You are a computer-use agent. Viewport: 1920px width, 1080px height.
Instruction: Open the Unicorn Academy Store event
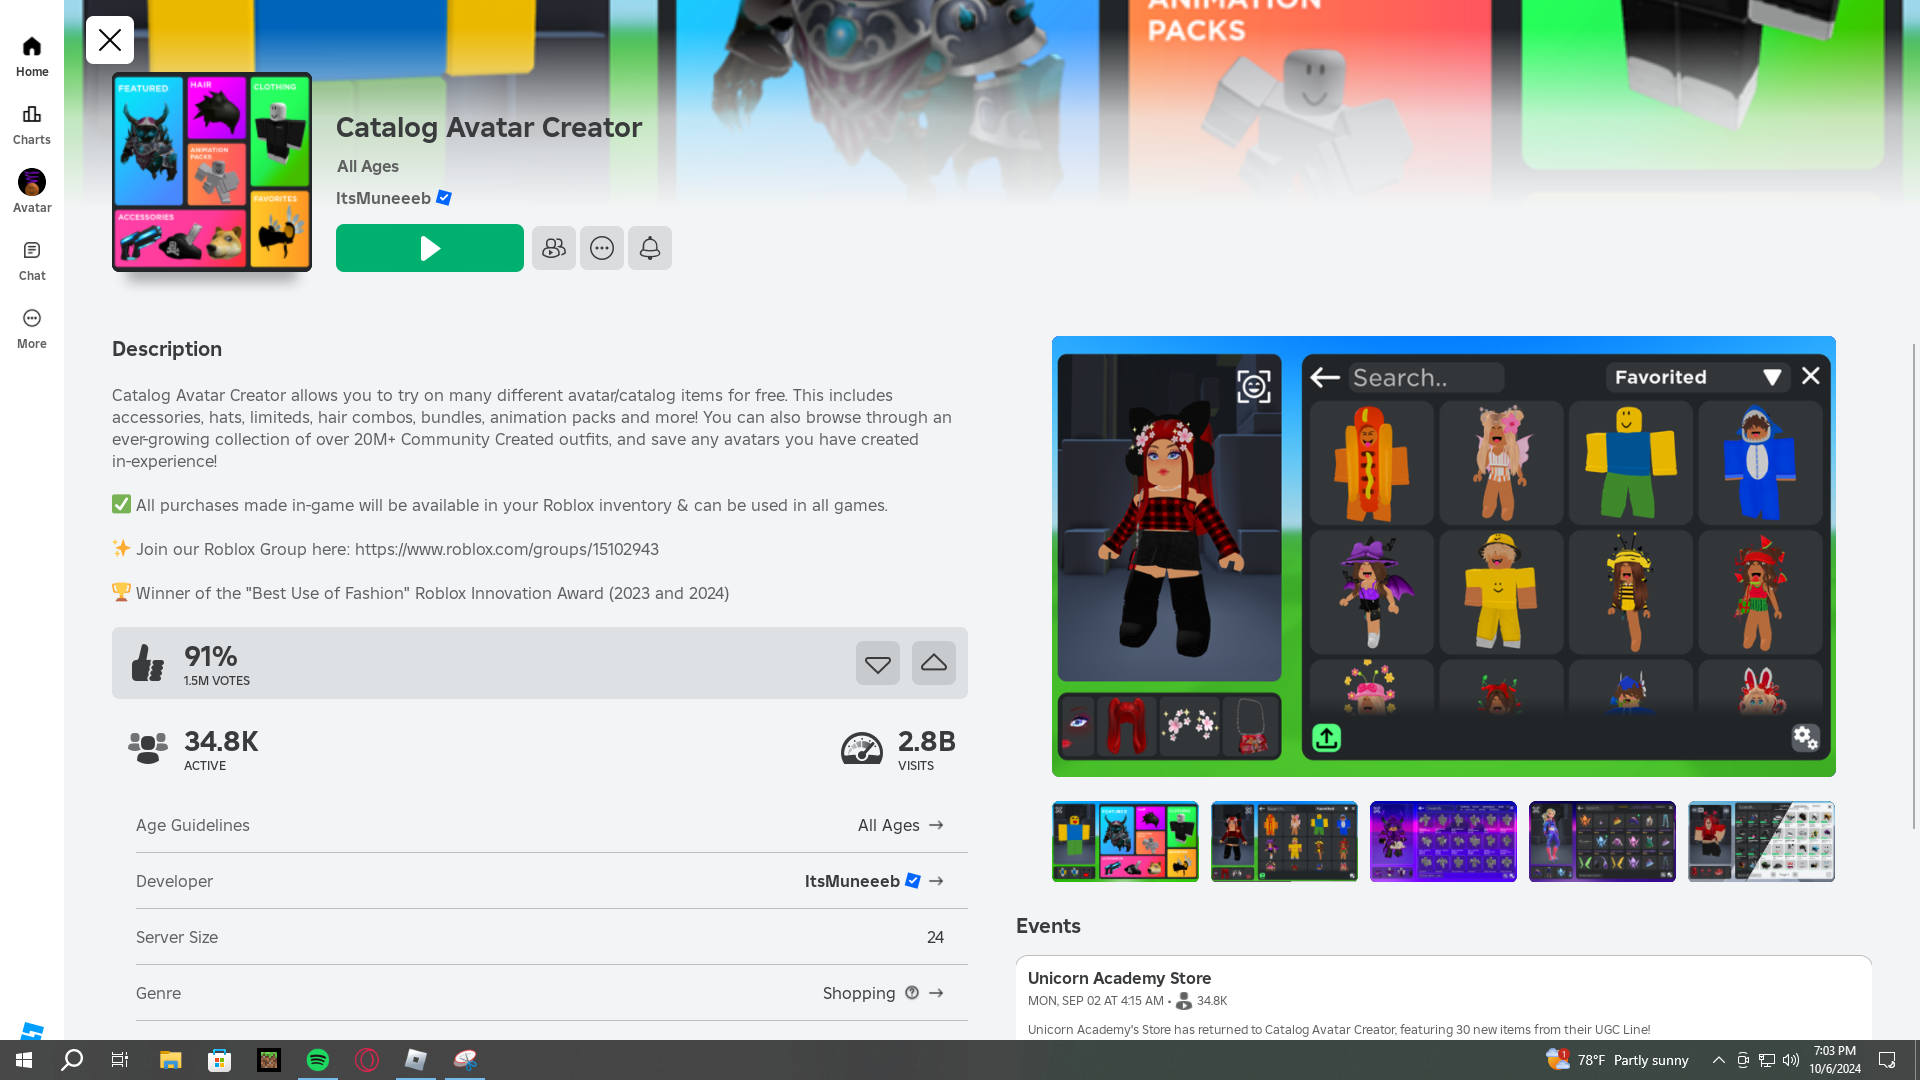pyautogui.click(x=1119, y=978)
